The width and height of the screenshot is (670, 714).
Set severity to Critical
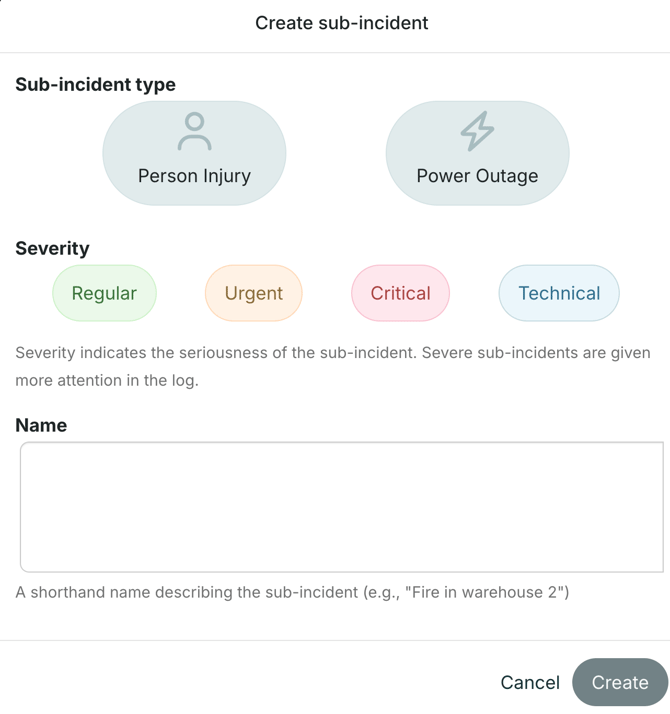coord(400,293)
